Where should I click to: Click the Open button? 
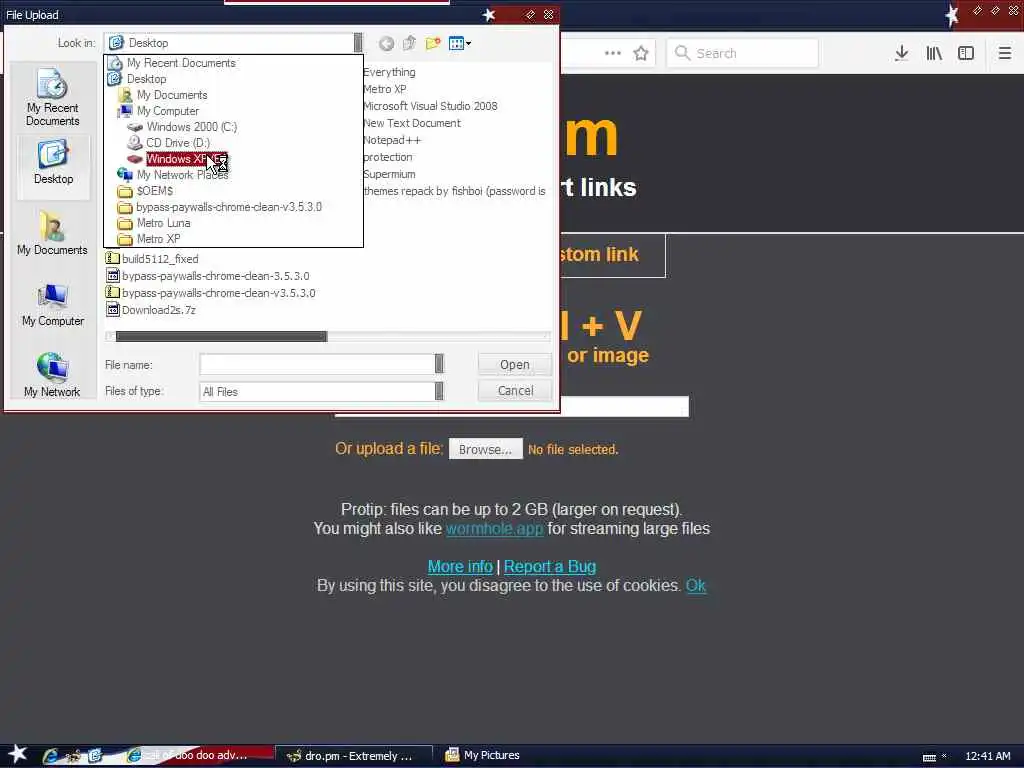click(x=515, y=364)
